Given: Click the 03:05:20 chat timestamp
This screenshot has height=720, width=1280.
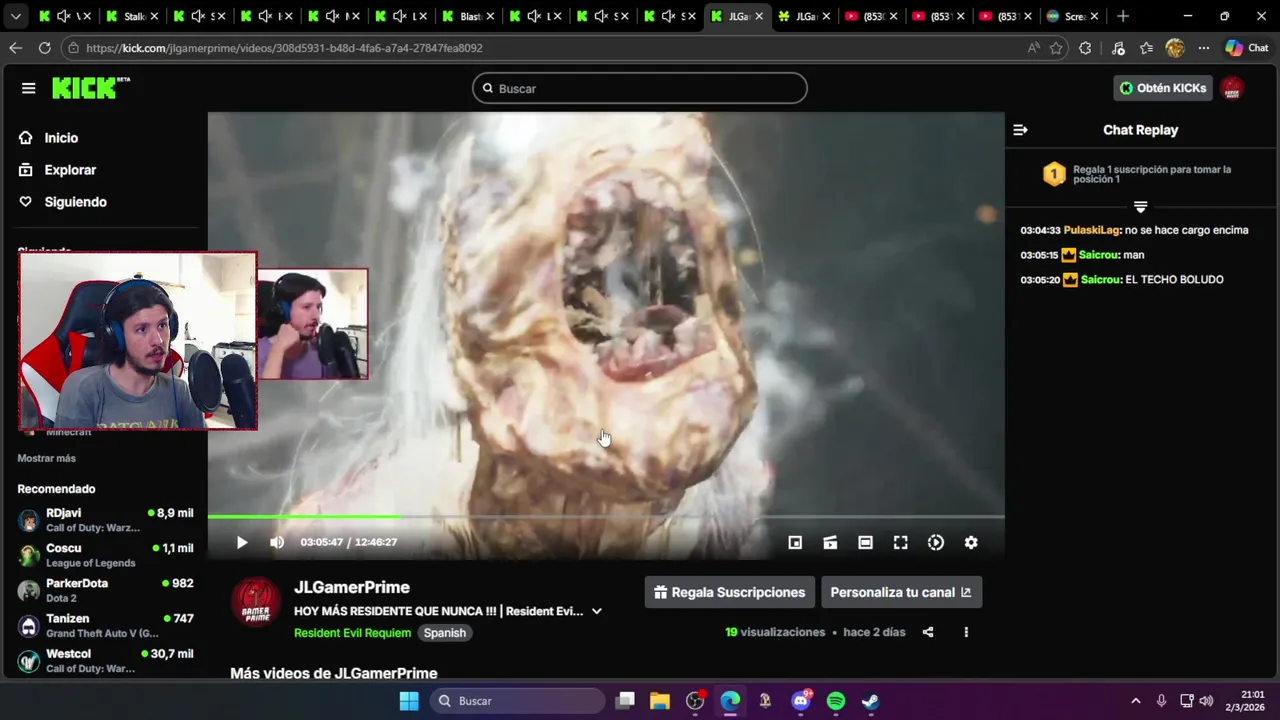Looking at the screenshot, I should click(x=1040, y=280).
